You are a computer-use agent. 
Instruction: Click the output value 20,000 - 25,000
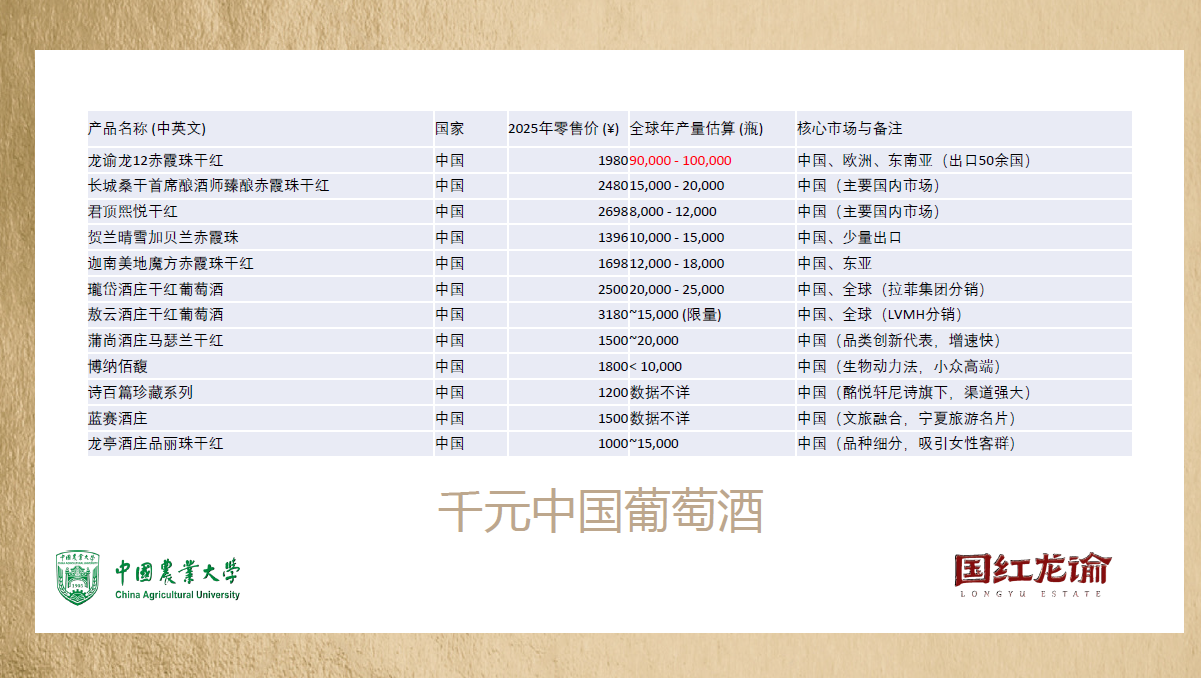[677, 290]
